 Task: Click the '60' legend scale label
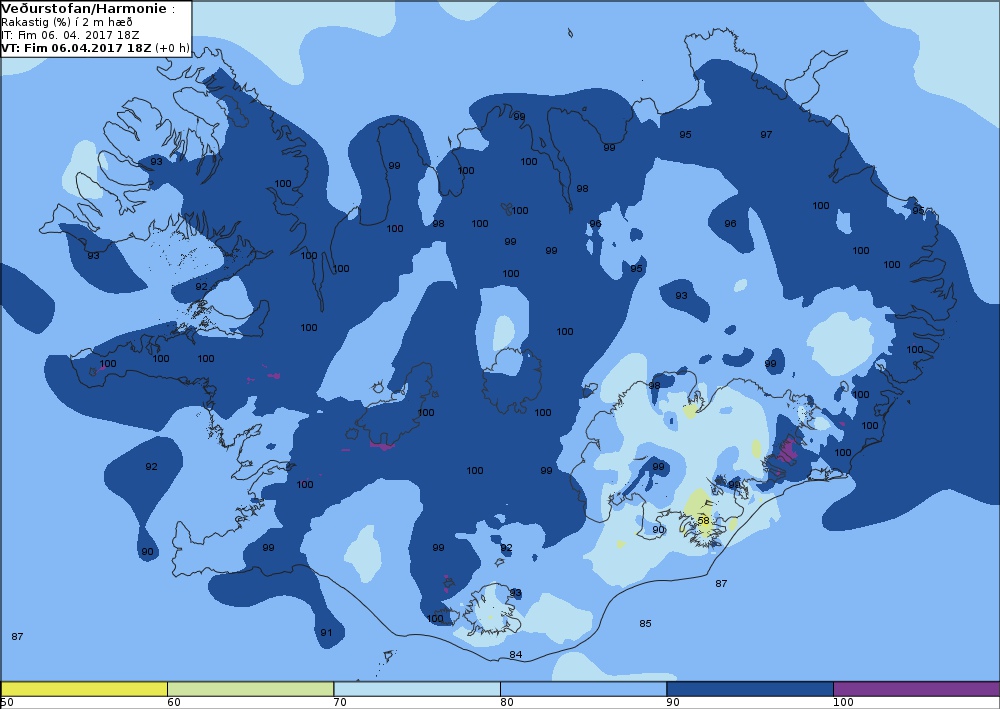coord(173,703)
